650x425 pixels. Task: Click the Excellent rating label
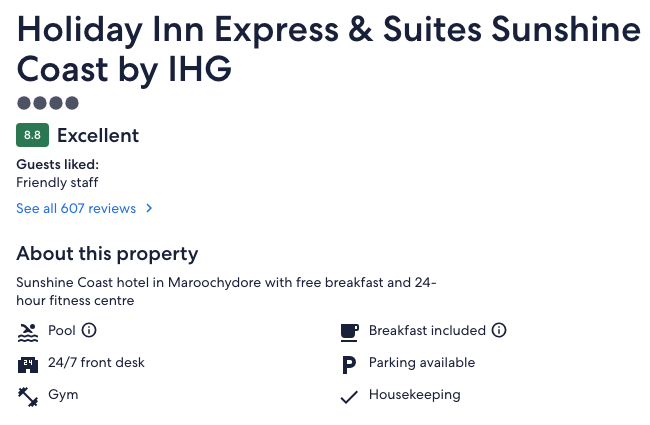98,135
